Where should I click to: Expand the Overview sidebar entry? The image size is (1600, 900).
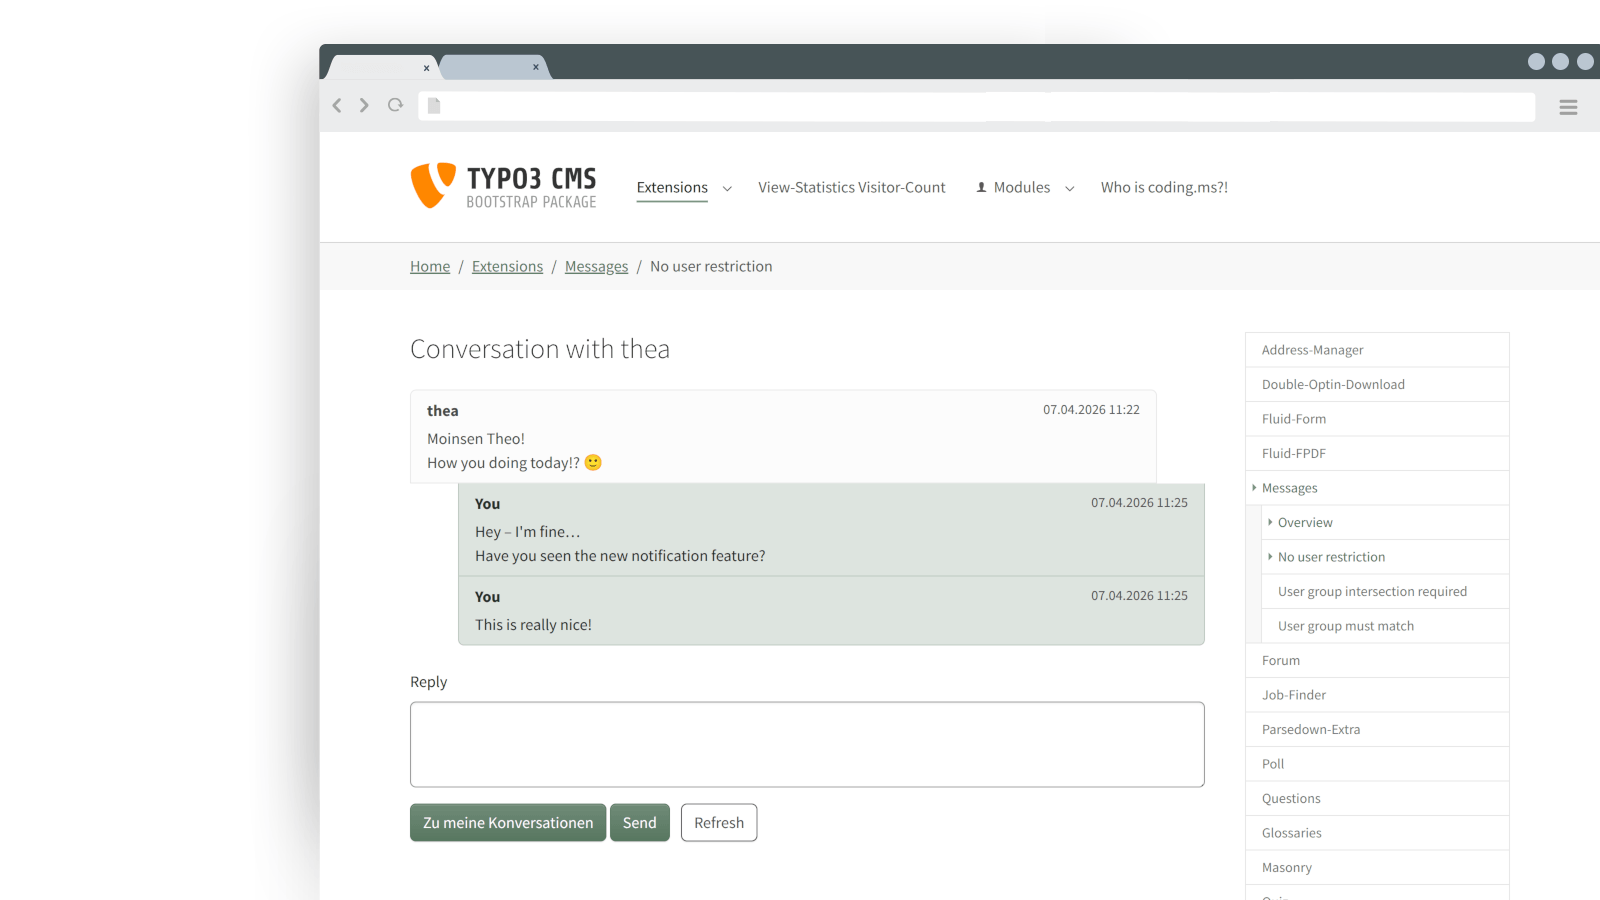[x=1268, y=522]
